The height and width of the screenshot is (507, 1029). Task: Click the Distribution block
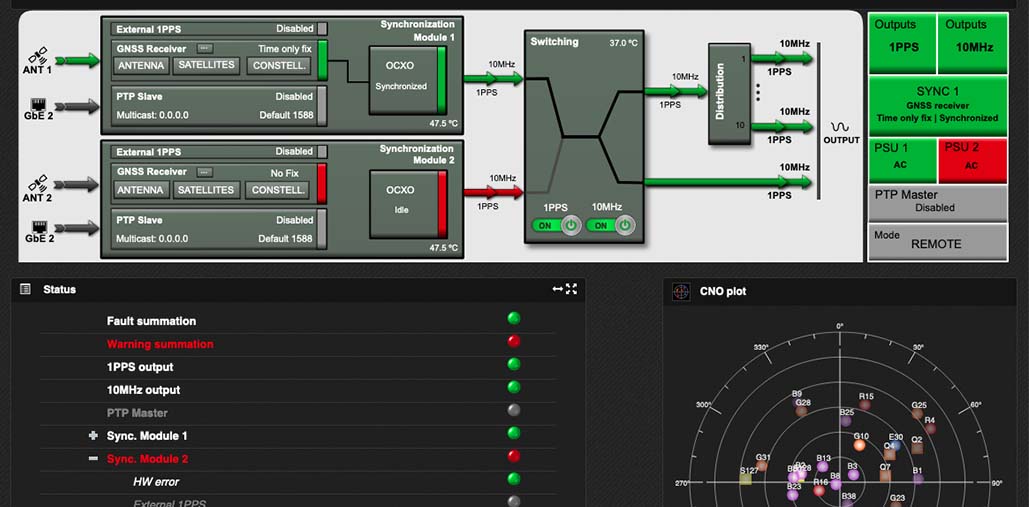click(728, 94)
